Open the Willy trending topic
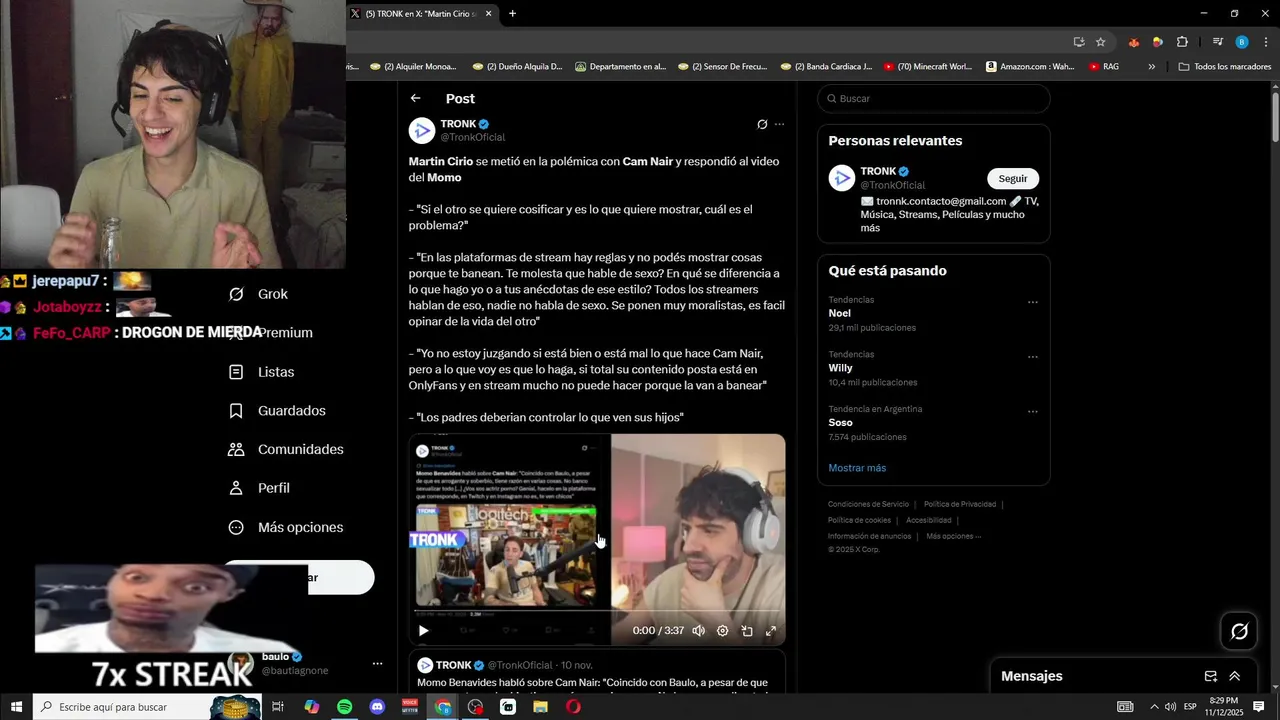The height and width of the screenshot is (720, 1280). (841, 368)
